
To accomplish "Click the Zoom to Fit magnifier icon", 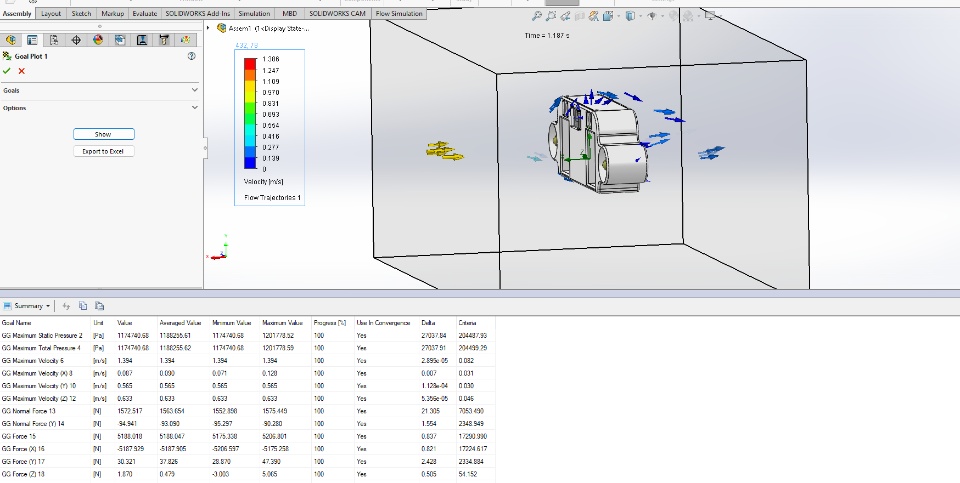I will pos(536,17).
